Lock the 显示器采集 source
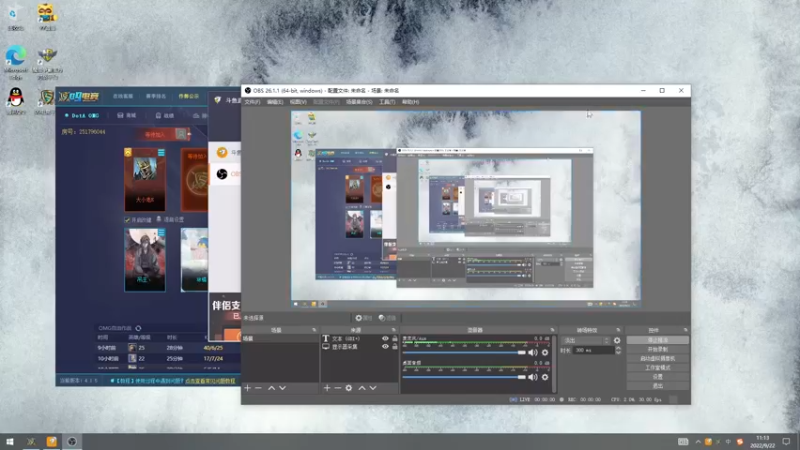The image size is (800, 450). tap(395, 346)
